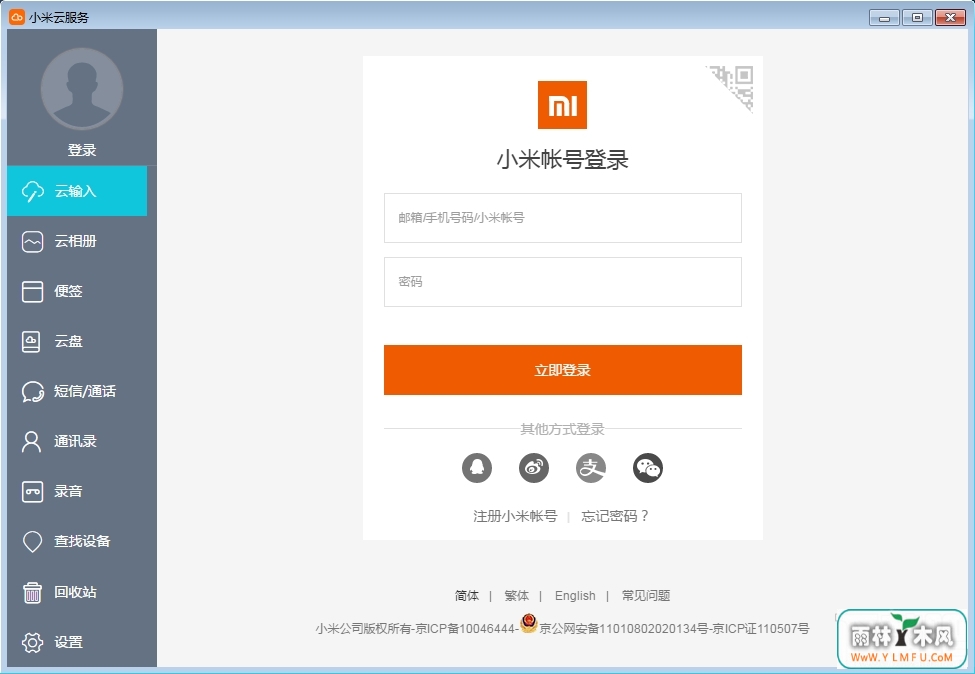Close the 小米云服务 window
The width and height of the screenshot is (975, 674).
950,17
